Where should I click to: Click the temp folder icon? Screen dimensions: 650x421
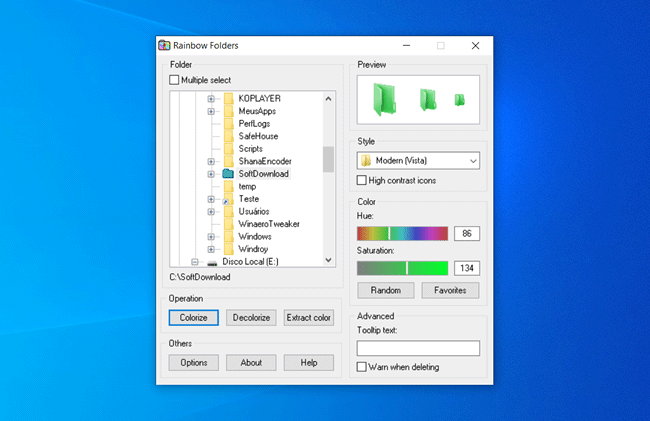(229, 186)
